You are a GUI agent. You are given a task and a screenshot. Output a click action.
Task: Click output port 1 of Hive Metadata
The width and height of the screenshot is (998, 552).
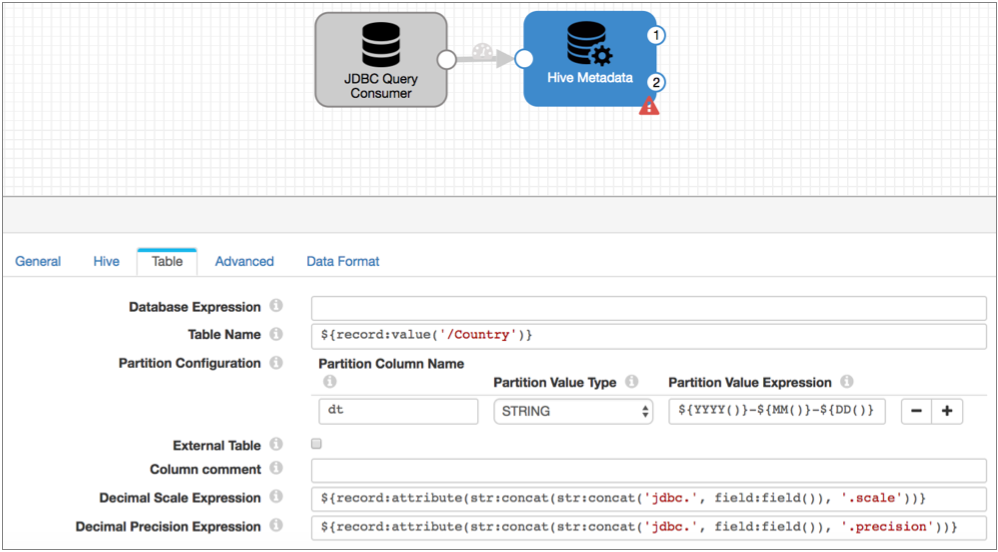point(656,35)
